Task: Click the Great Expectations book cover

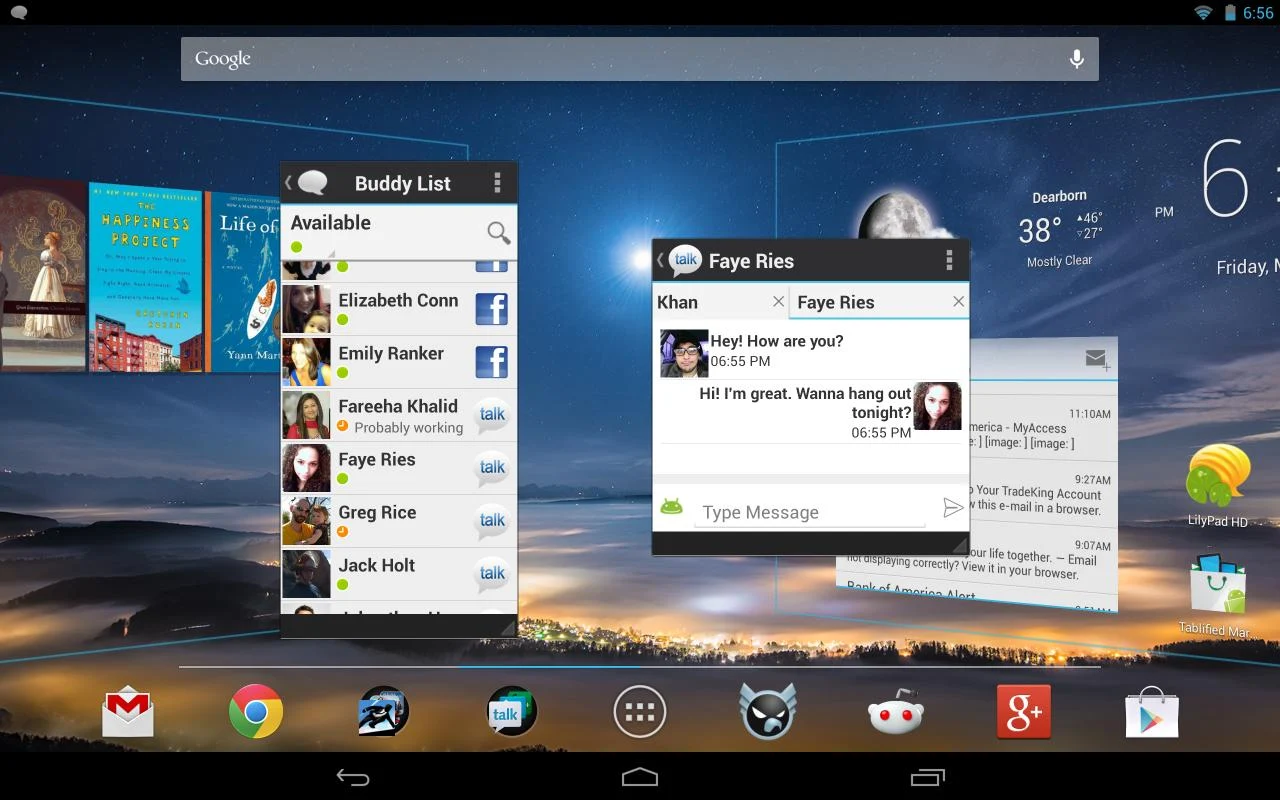Action: (42, 274)
